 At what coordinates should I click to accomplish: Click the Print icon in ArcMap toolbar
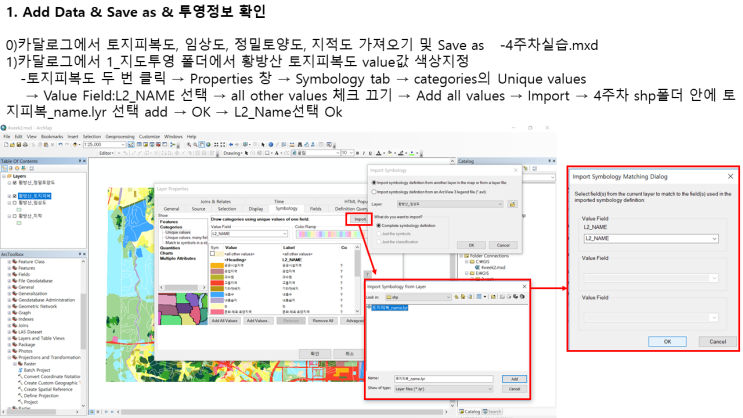(25, 145)
